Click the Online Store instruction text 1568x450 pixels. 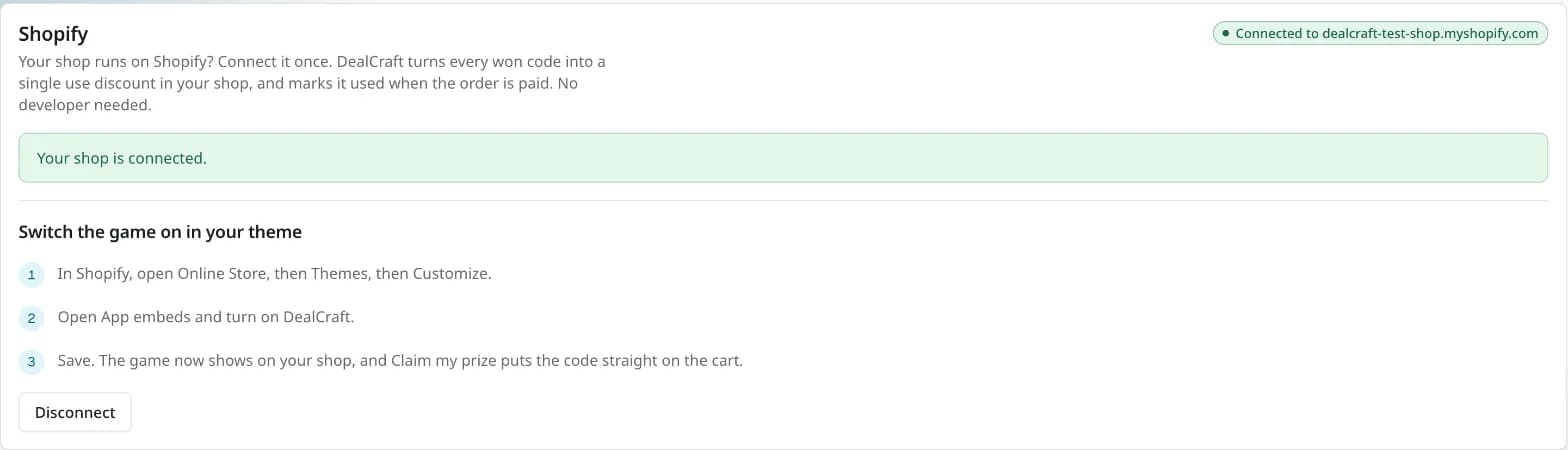[274, 273]
